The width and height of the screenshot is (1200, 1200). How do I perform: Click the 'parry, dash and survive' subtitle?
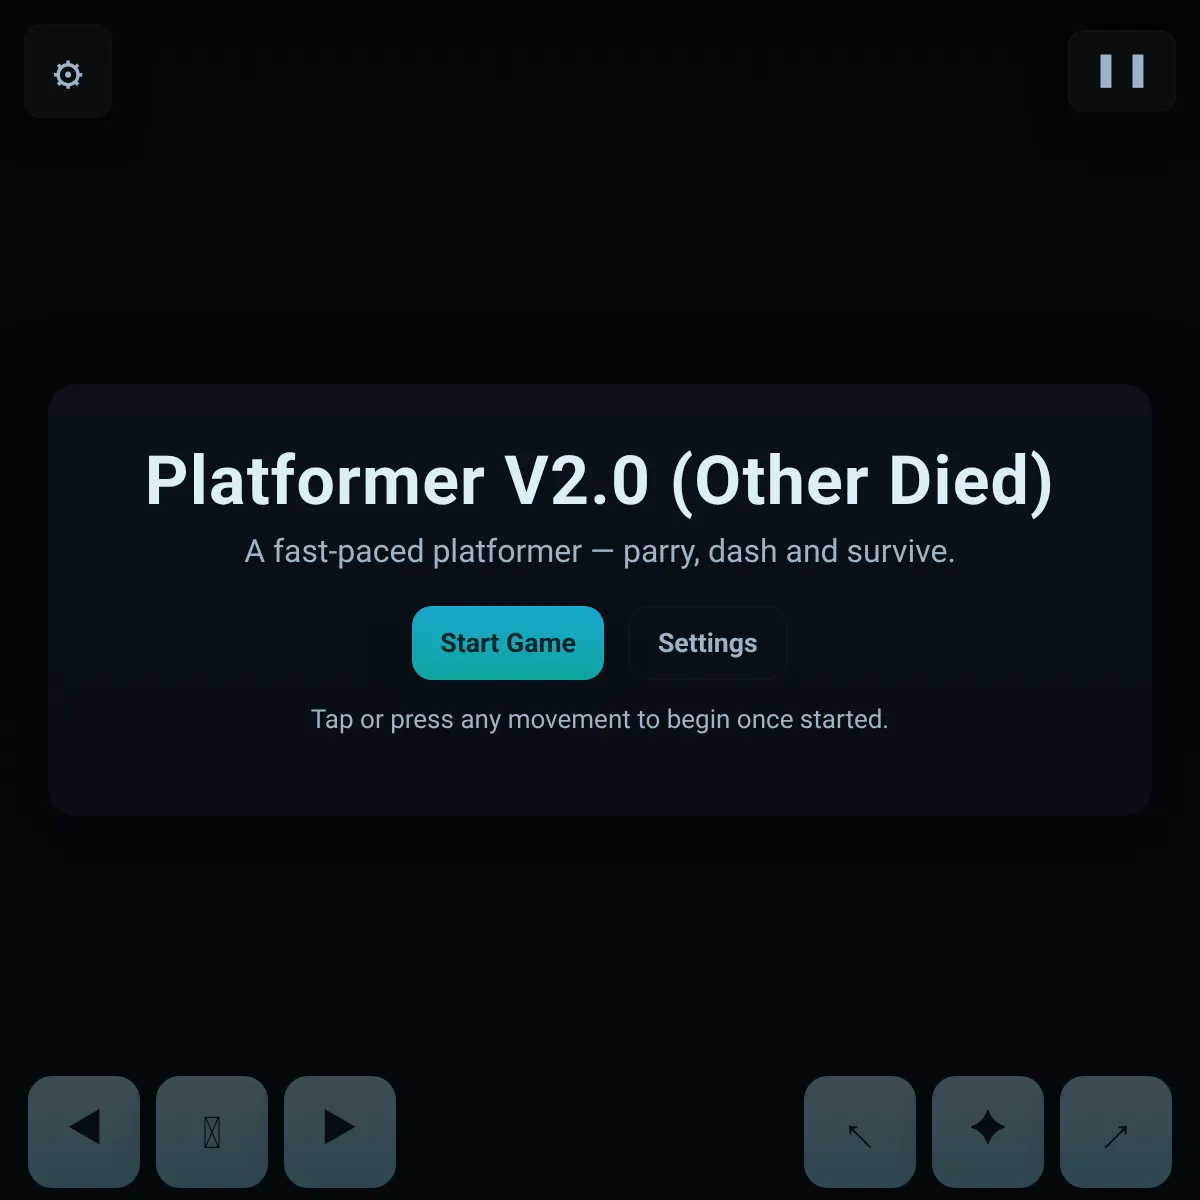[x=600, y=551]
